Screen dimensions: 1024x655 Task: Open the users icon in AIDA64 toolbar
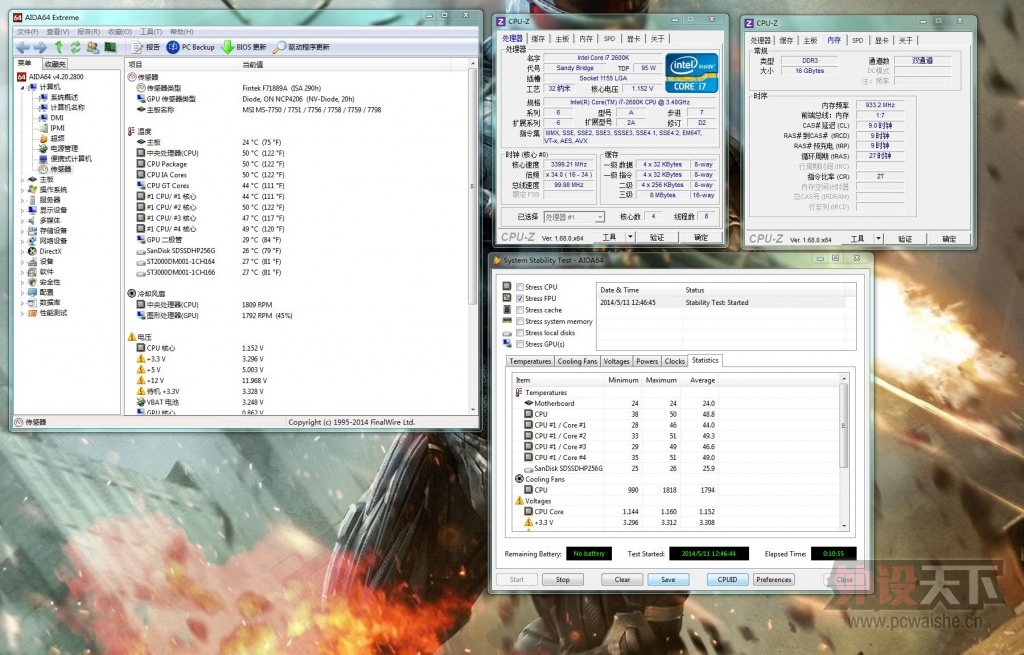coord(93,47)
